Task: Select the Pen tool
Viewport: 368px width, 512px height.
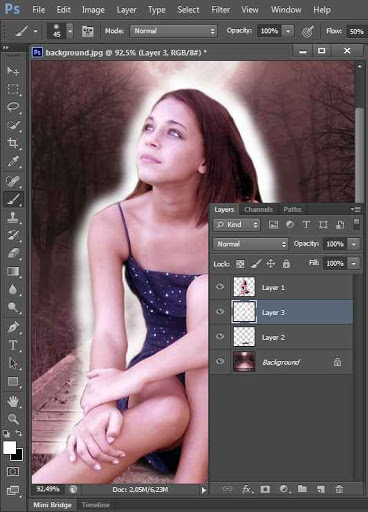Action: [x=13, y=327]
